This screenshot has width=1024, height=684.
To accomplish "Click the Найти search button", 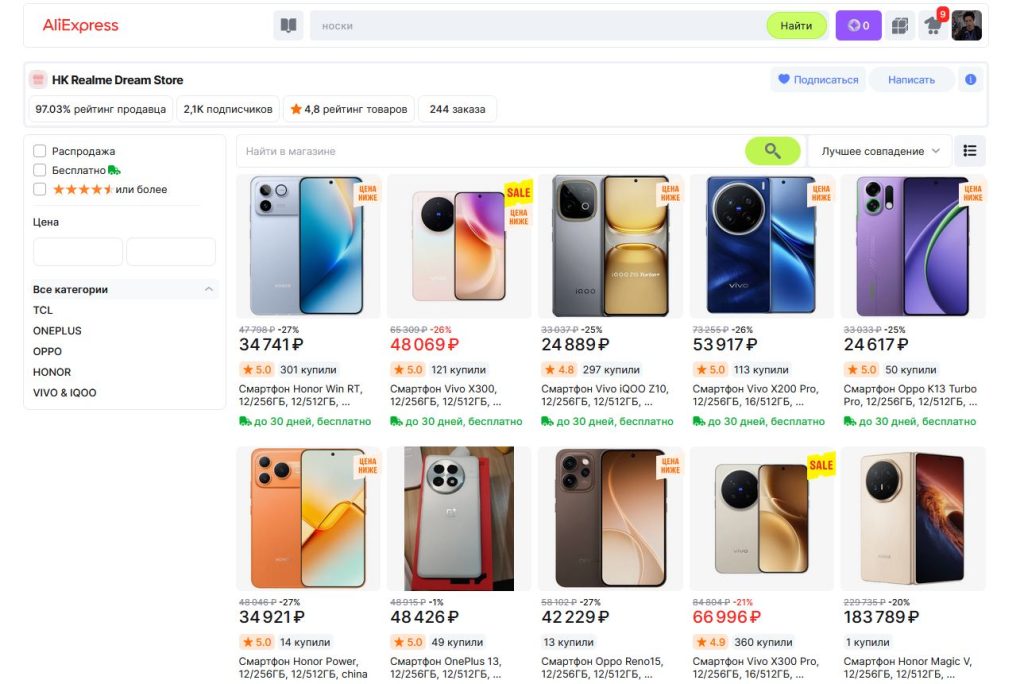I will [x=796, y=26].
